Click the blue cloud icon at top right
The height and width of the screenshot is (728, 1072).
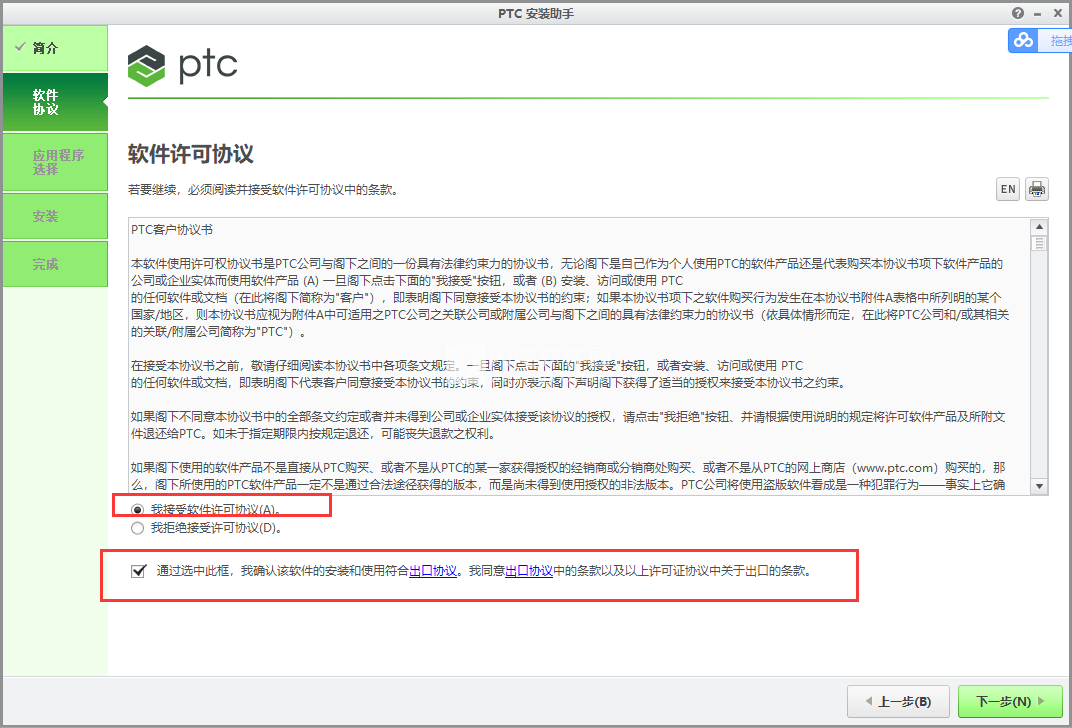click(x=1023, y=40)
